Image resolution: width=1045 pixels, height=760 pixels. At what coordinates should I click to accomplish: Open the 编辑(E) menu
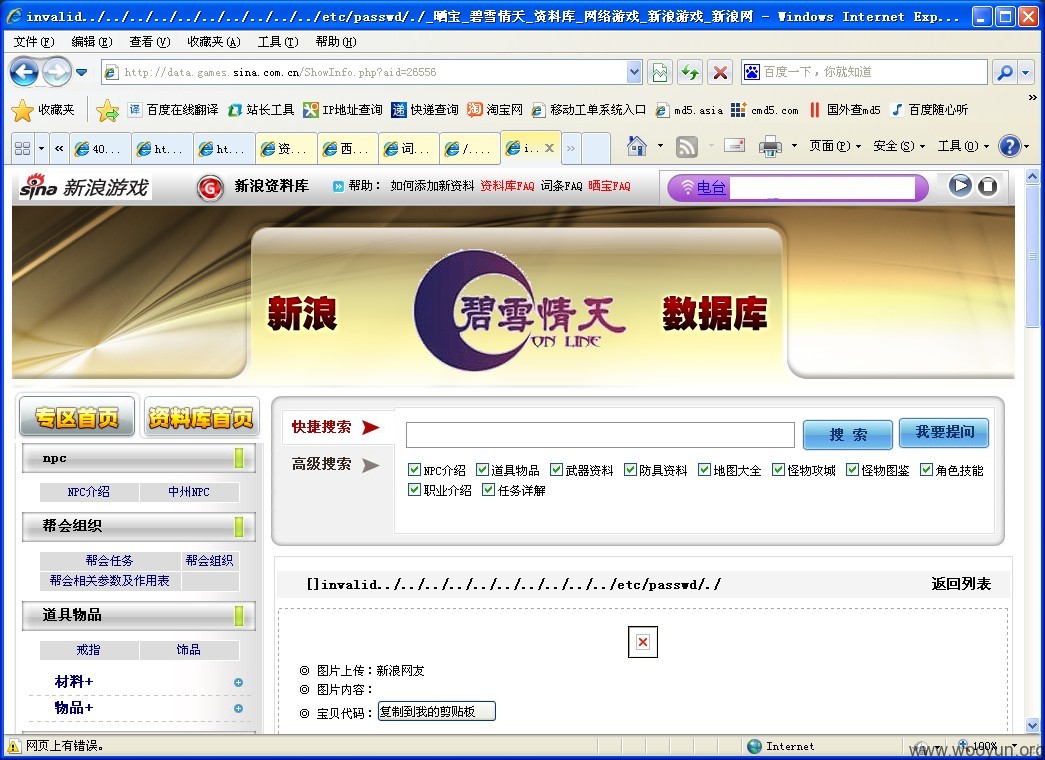[x=91, y=42]
